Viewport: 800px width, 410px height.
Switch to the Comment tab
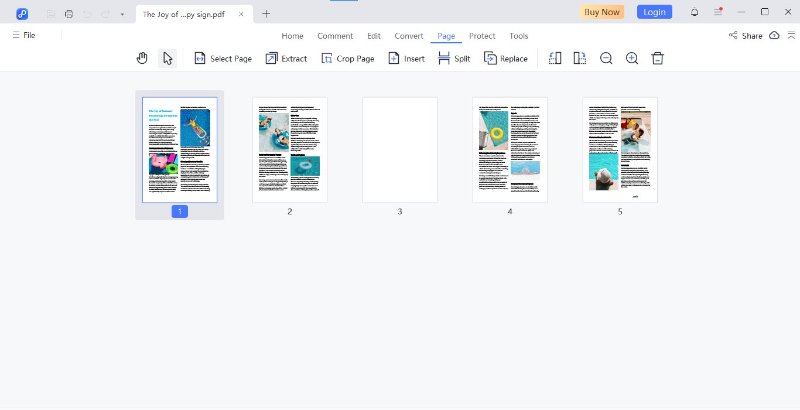(335, 36)
